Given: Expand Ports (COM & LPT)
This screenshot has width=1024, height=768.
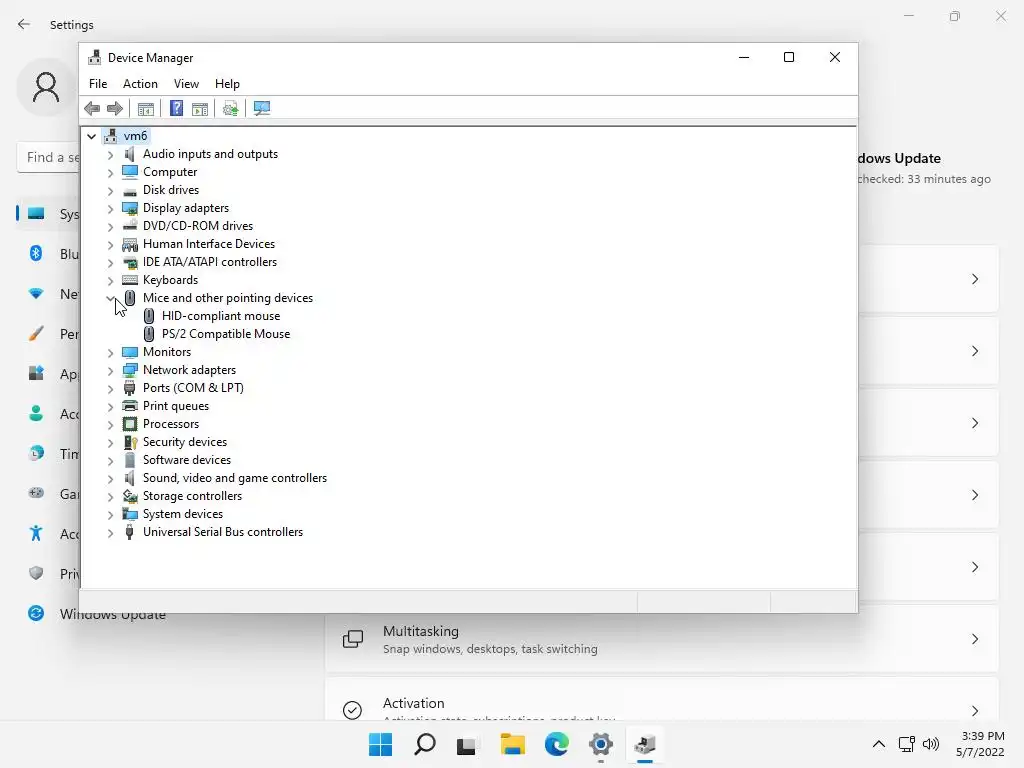Looking at the screenshot, I should point(110,389).
